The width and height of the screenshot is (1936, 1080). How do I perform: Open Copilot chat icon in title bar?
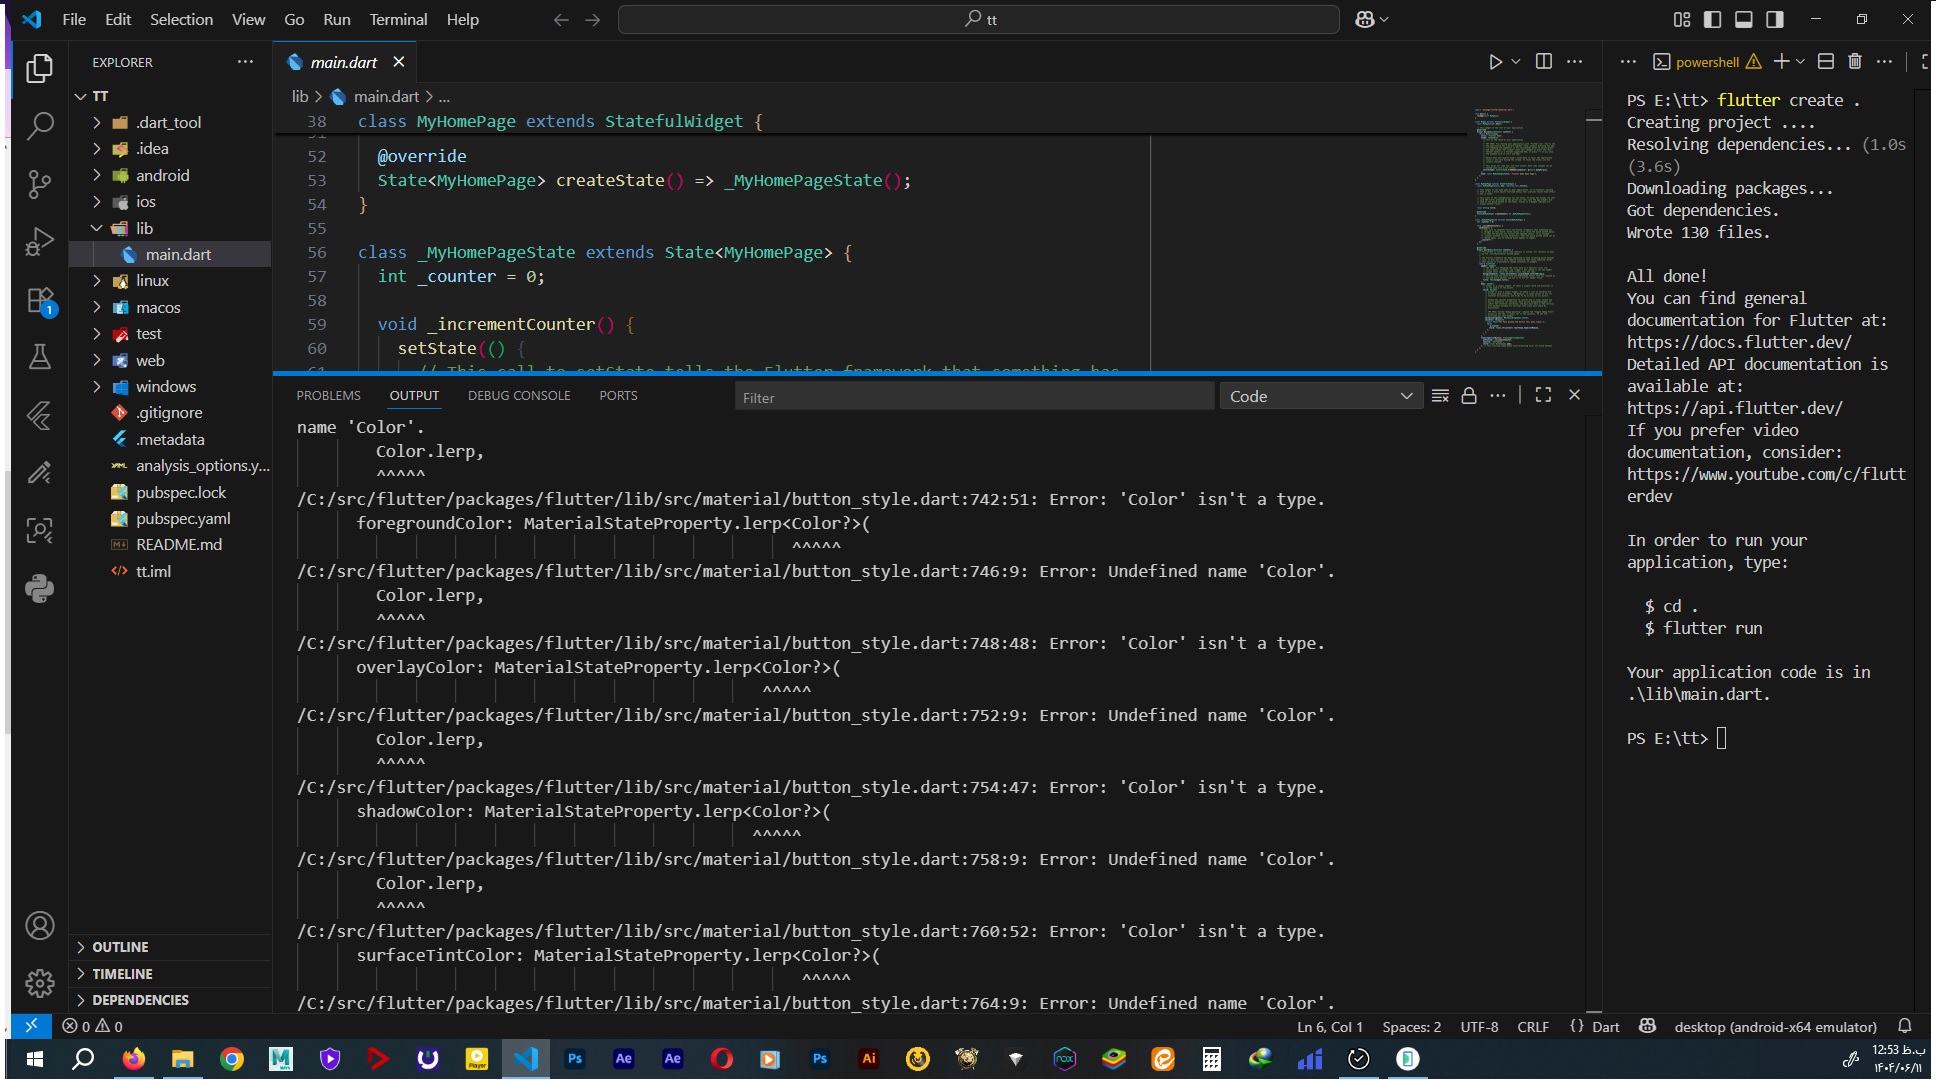click(x=1365, y=20)
